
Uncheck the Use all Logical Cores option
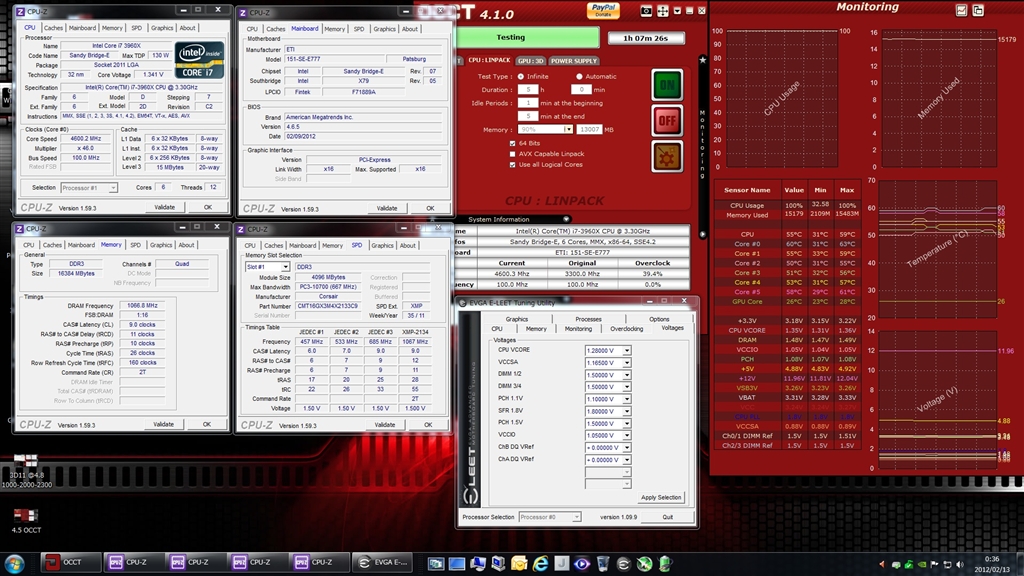(x=511, y=164)
